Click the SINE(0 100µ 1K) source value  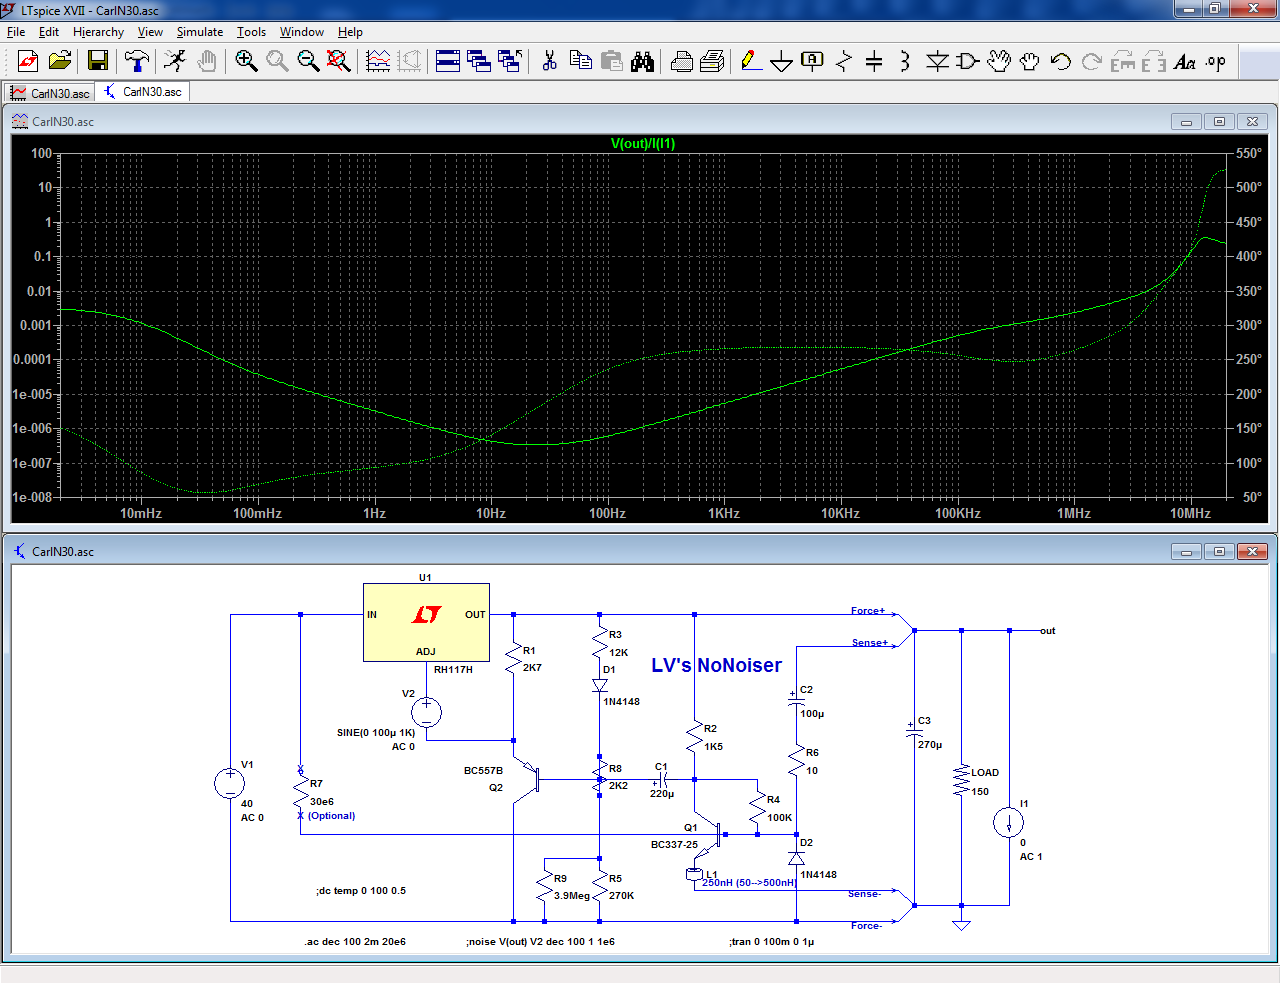(x=376, y=732)
